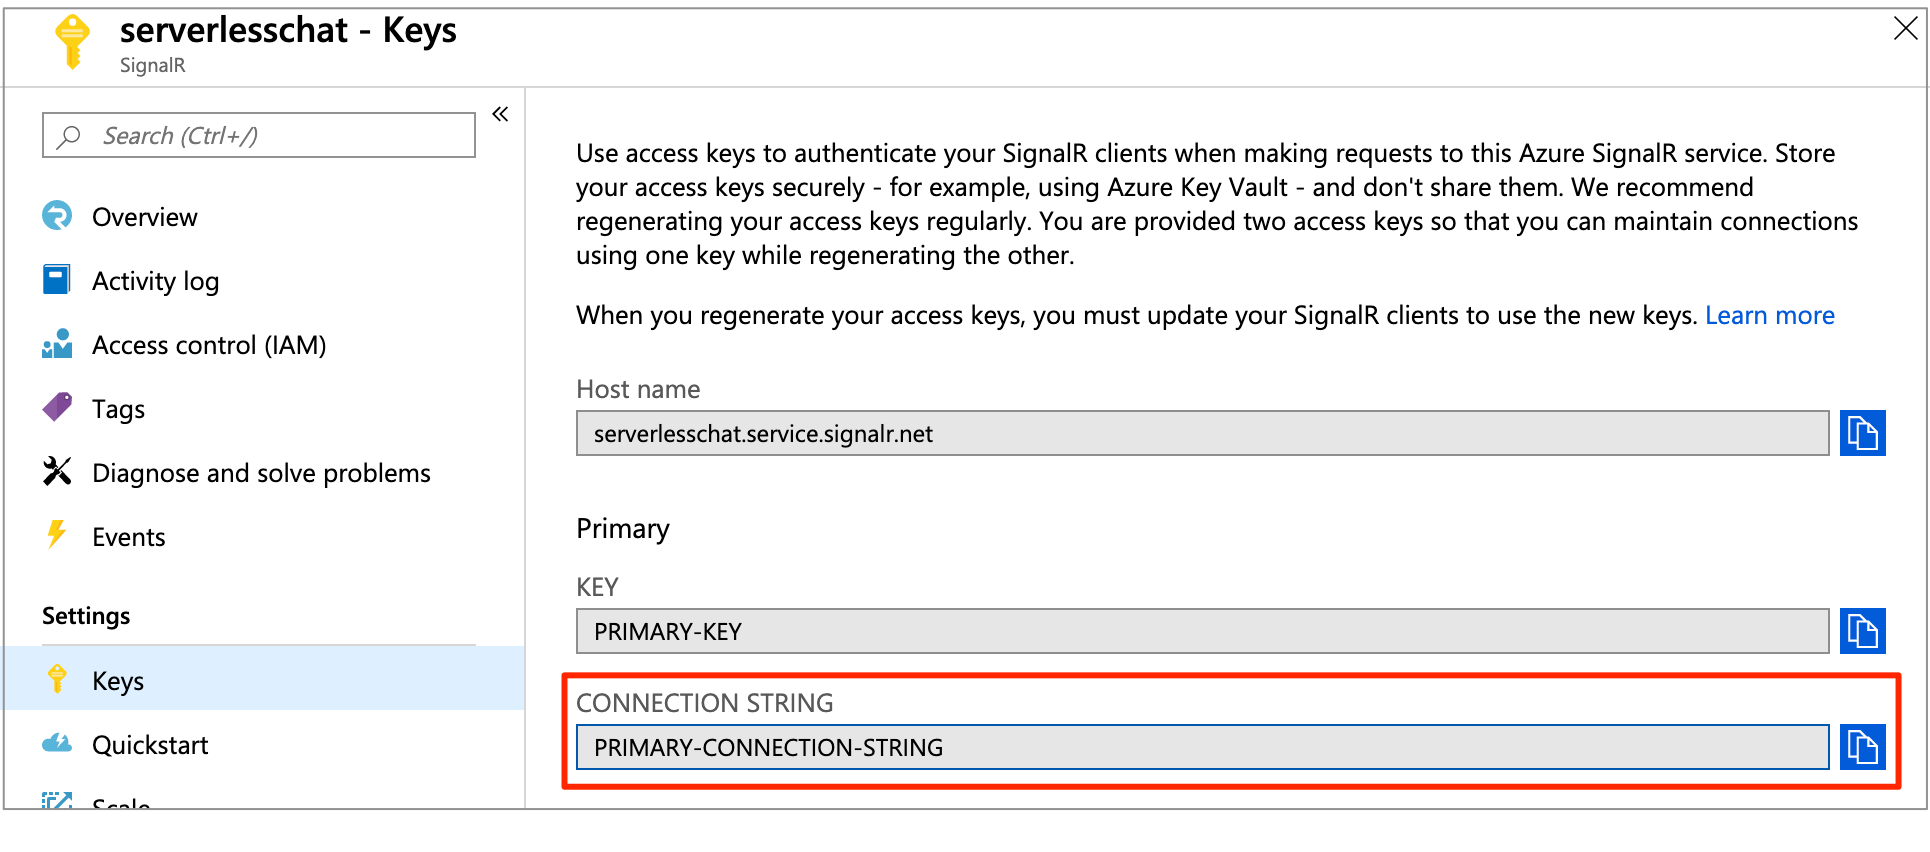Select the Scale icon at sidebar bottom
Image resolution: width=1930 pixels, height=852 pixels.
(x=56, y=800)
